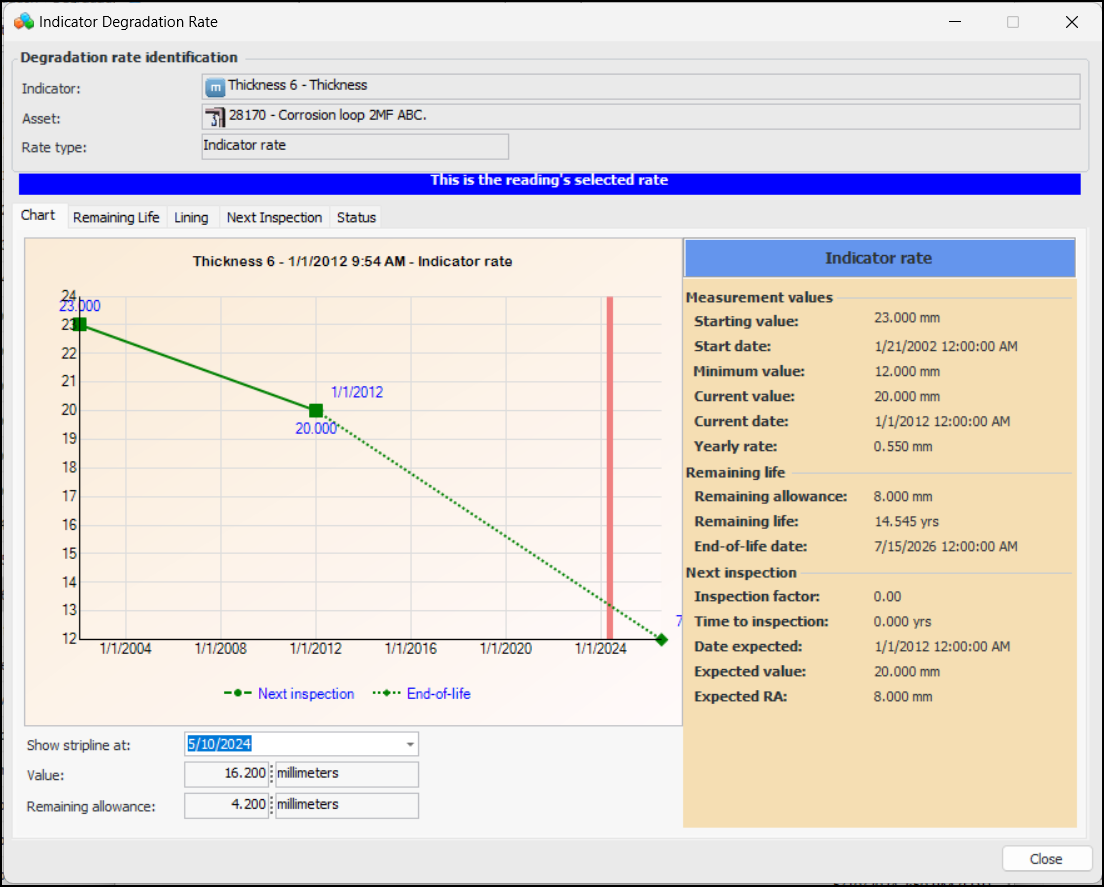Click the stripline Value field showing 16.200

click(x=226, y=774)
